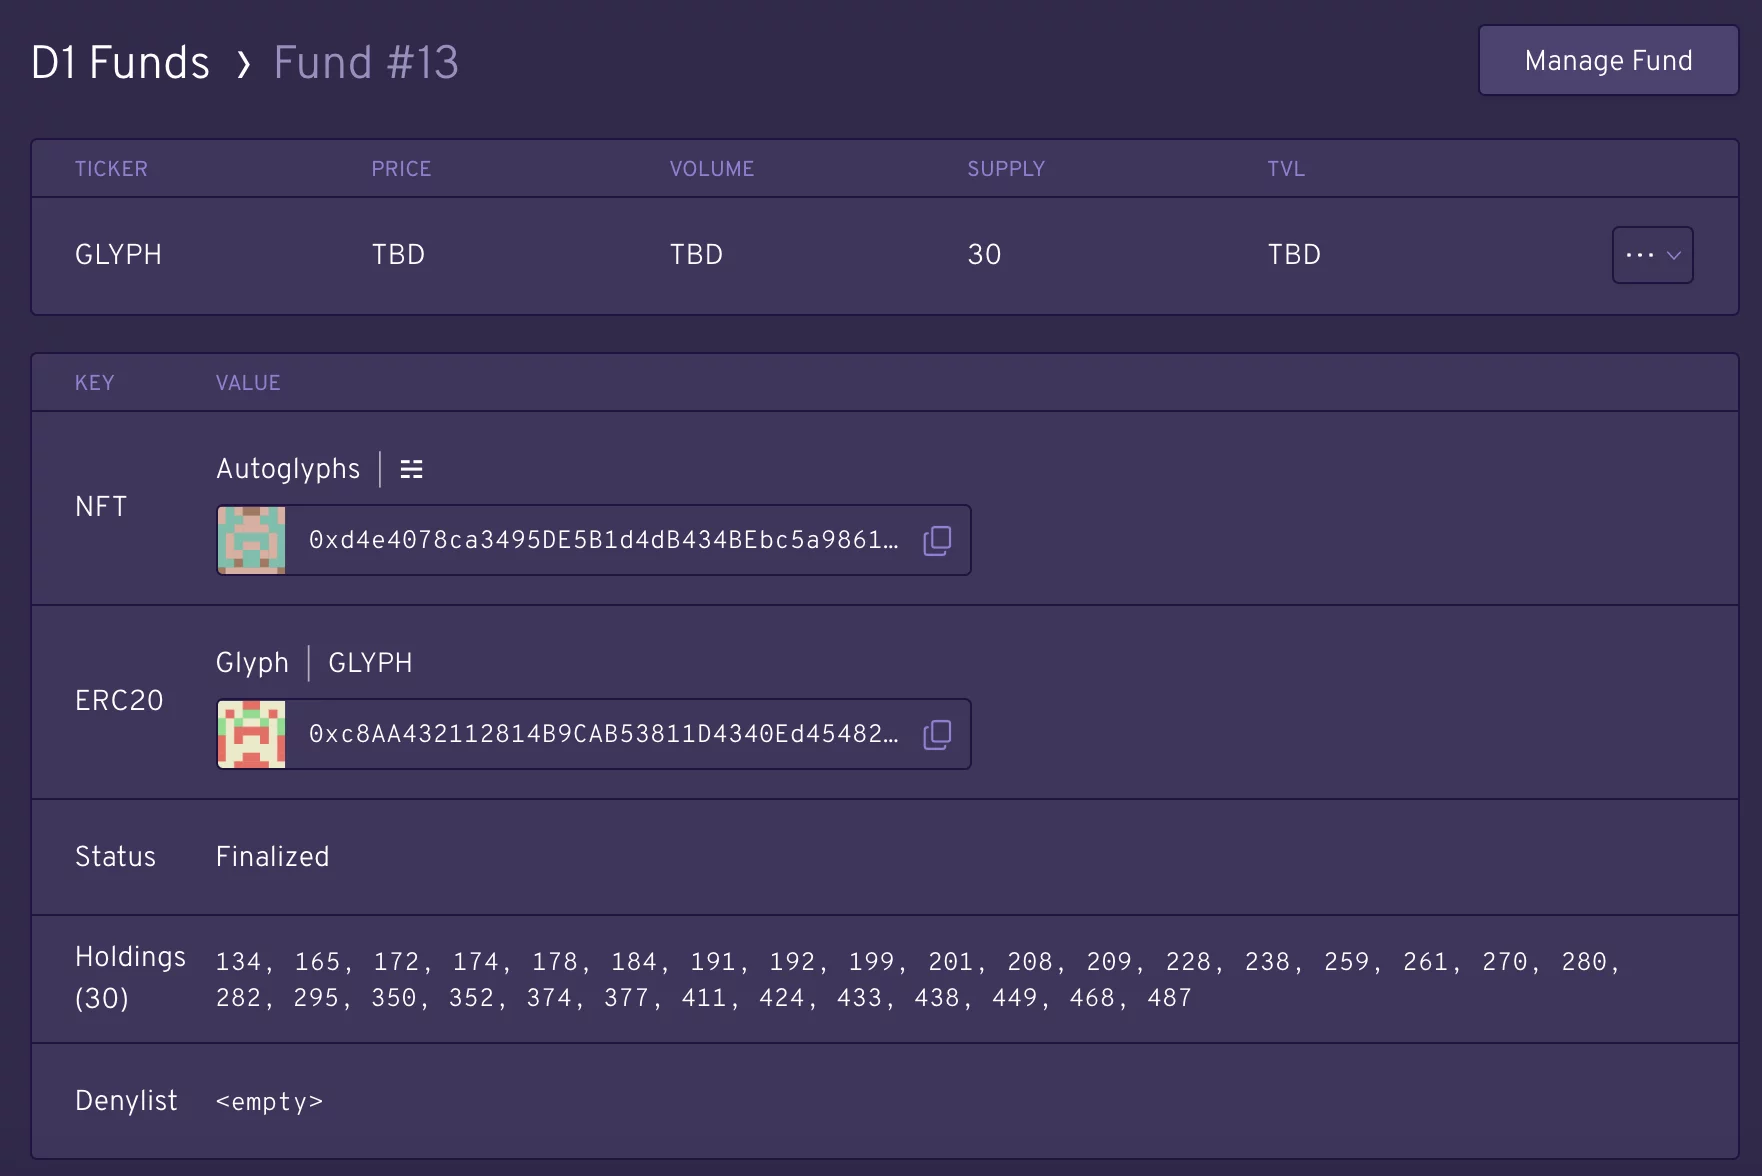Screen dimensions: 1762x1176
Task: Click the Fund #13 breadcrumb title
Action: [366, 63]
